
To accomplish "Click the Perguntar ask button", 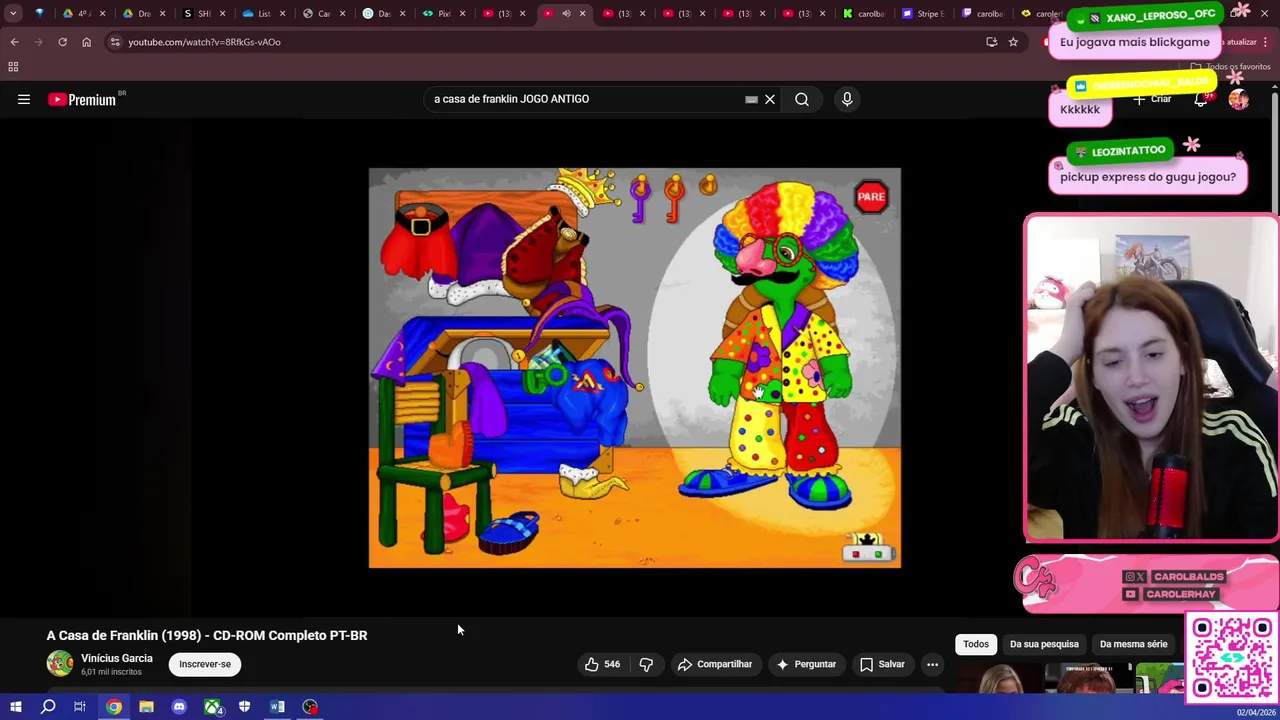I will pyautogui.click(x=806, y=664).
